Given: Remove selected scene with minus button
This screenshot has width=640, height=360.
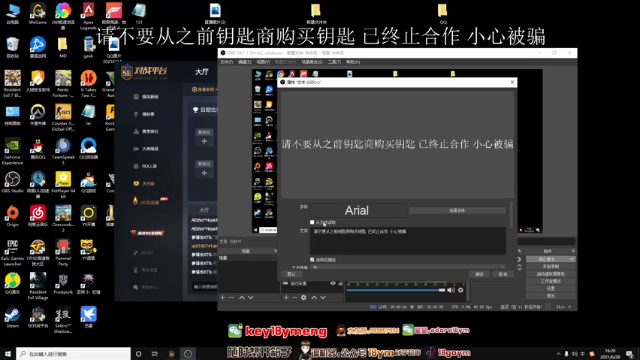Looking at the screenshot, I should pos(231,298).
